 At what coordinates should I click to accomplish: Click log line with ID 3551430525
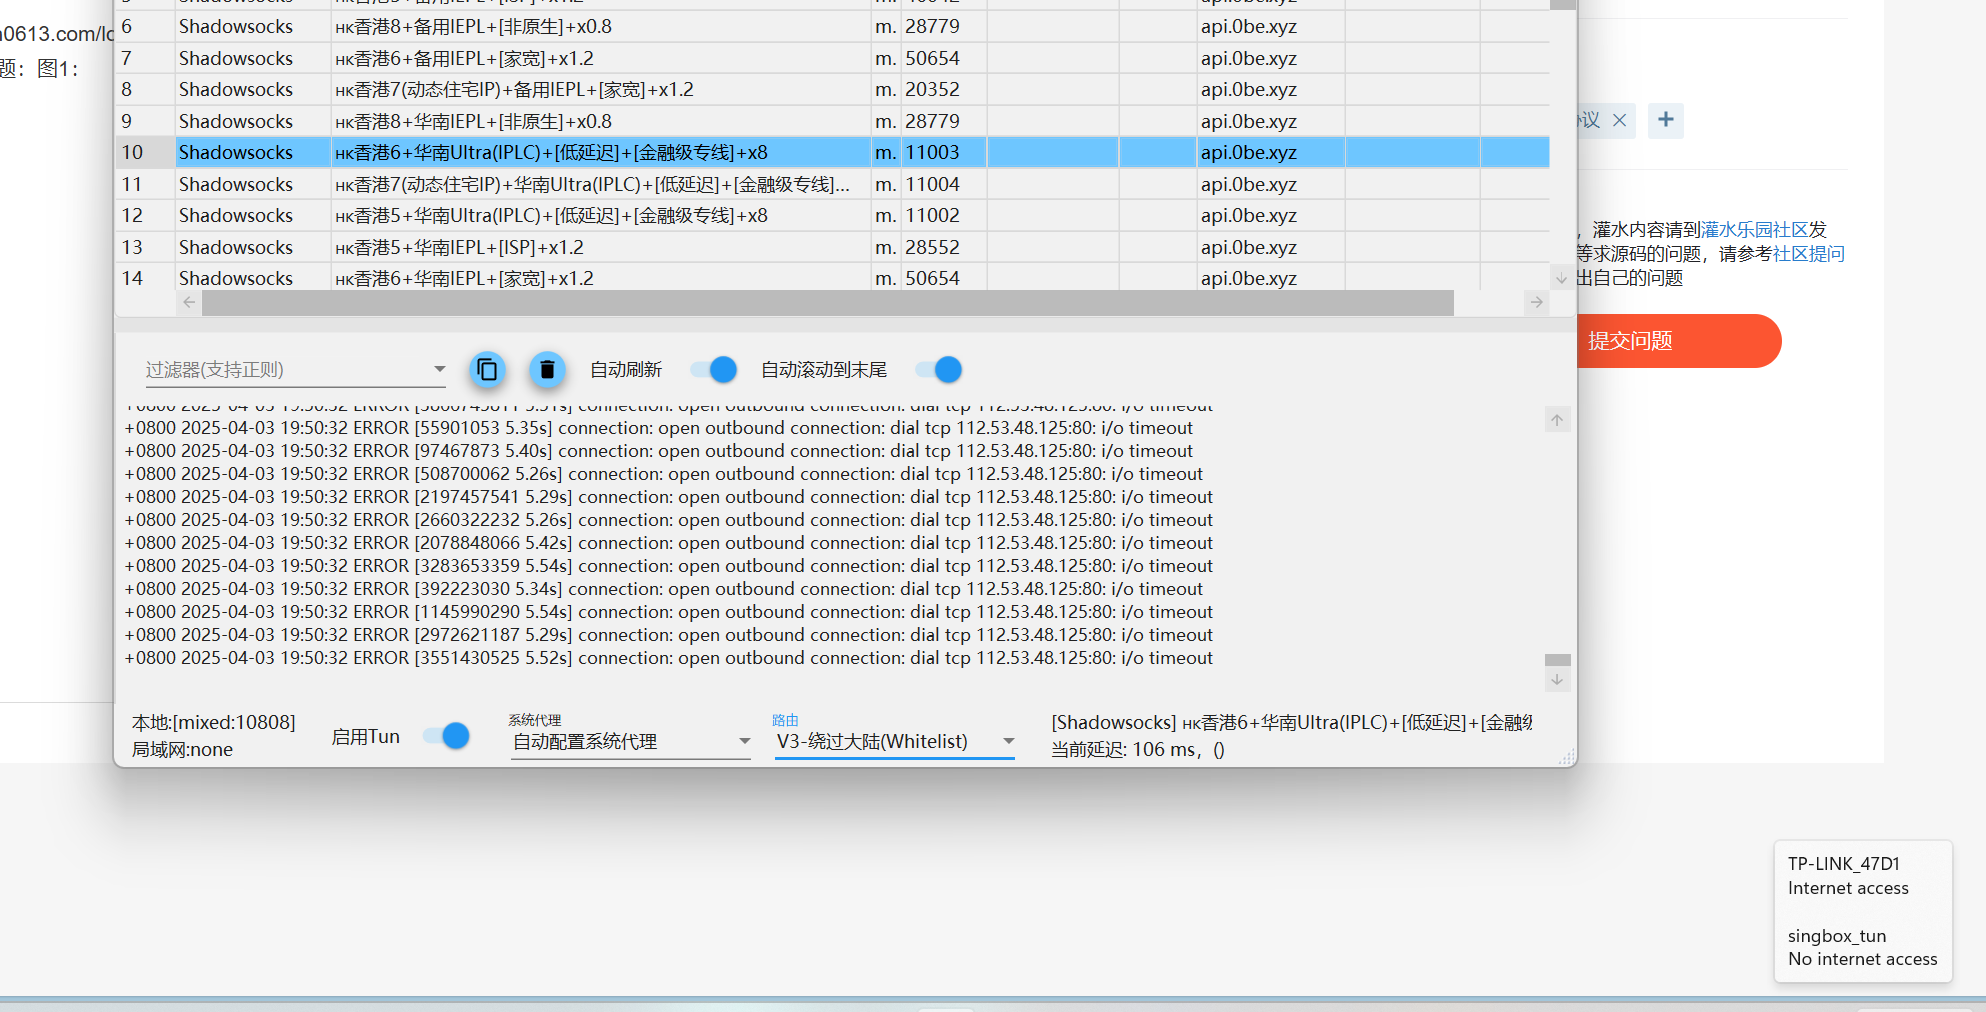point(668,658)
